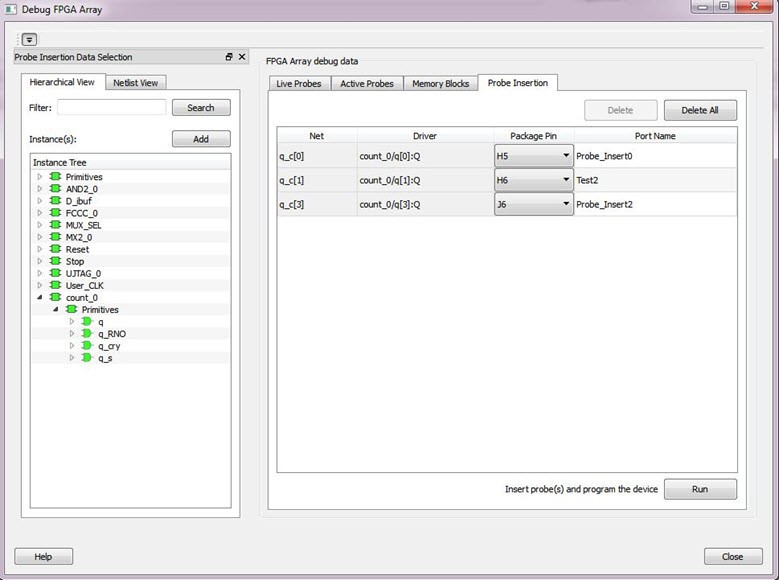The height and width of the screenshot is (580, 779).
Task: Switch to the Live Probes tab
Action: (299, 84)
